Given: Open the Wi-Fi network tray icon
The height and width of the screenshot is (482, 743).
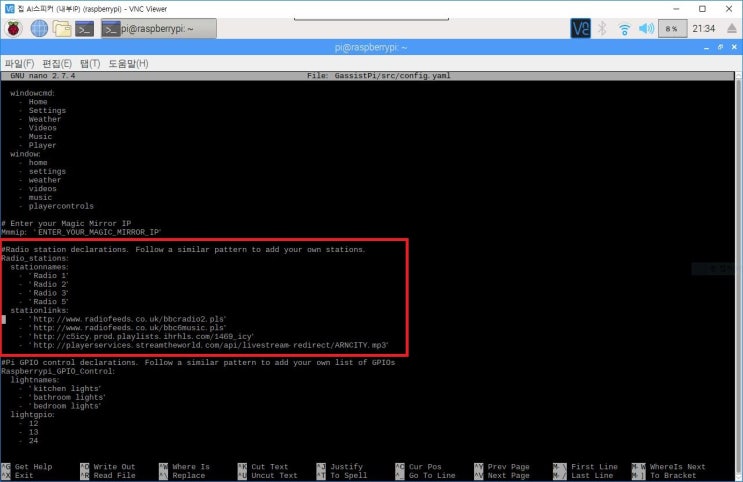Looking at the screenshot, I should tap(624, 29).
